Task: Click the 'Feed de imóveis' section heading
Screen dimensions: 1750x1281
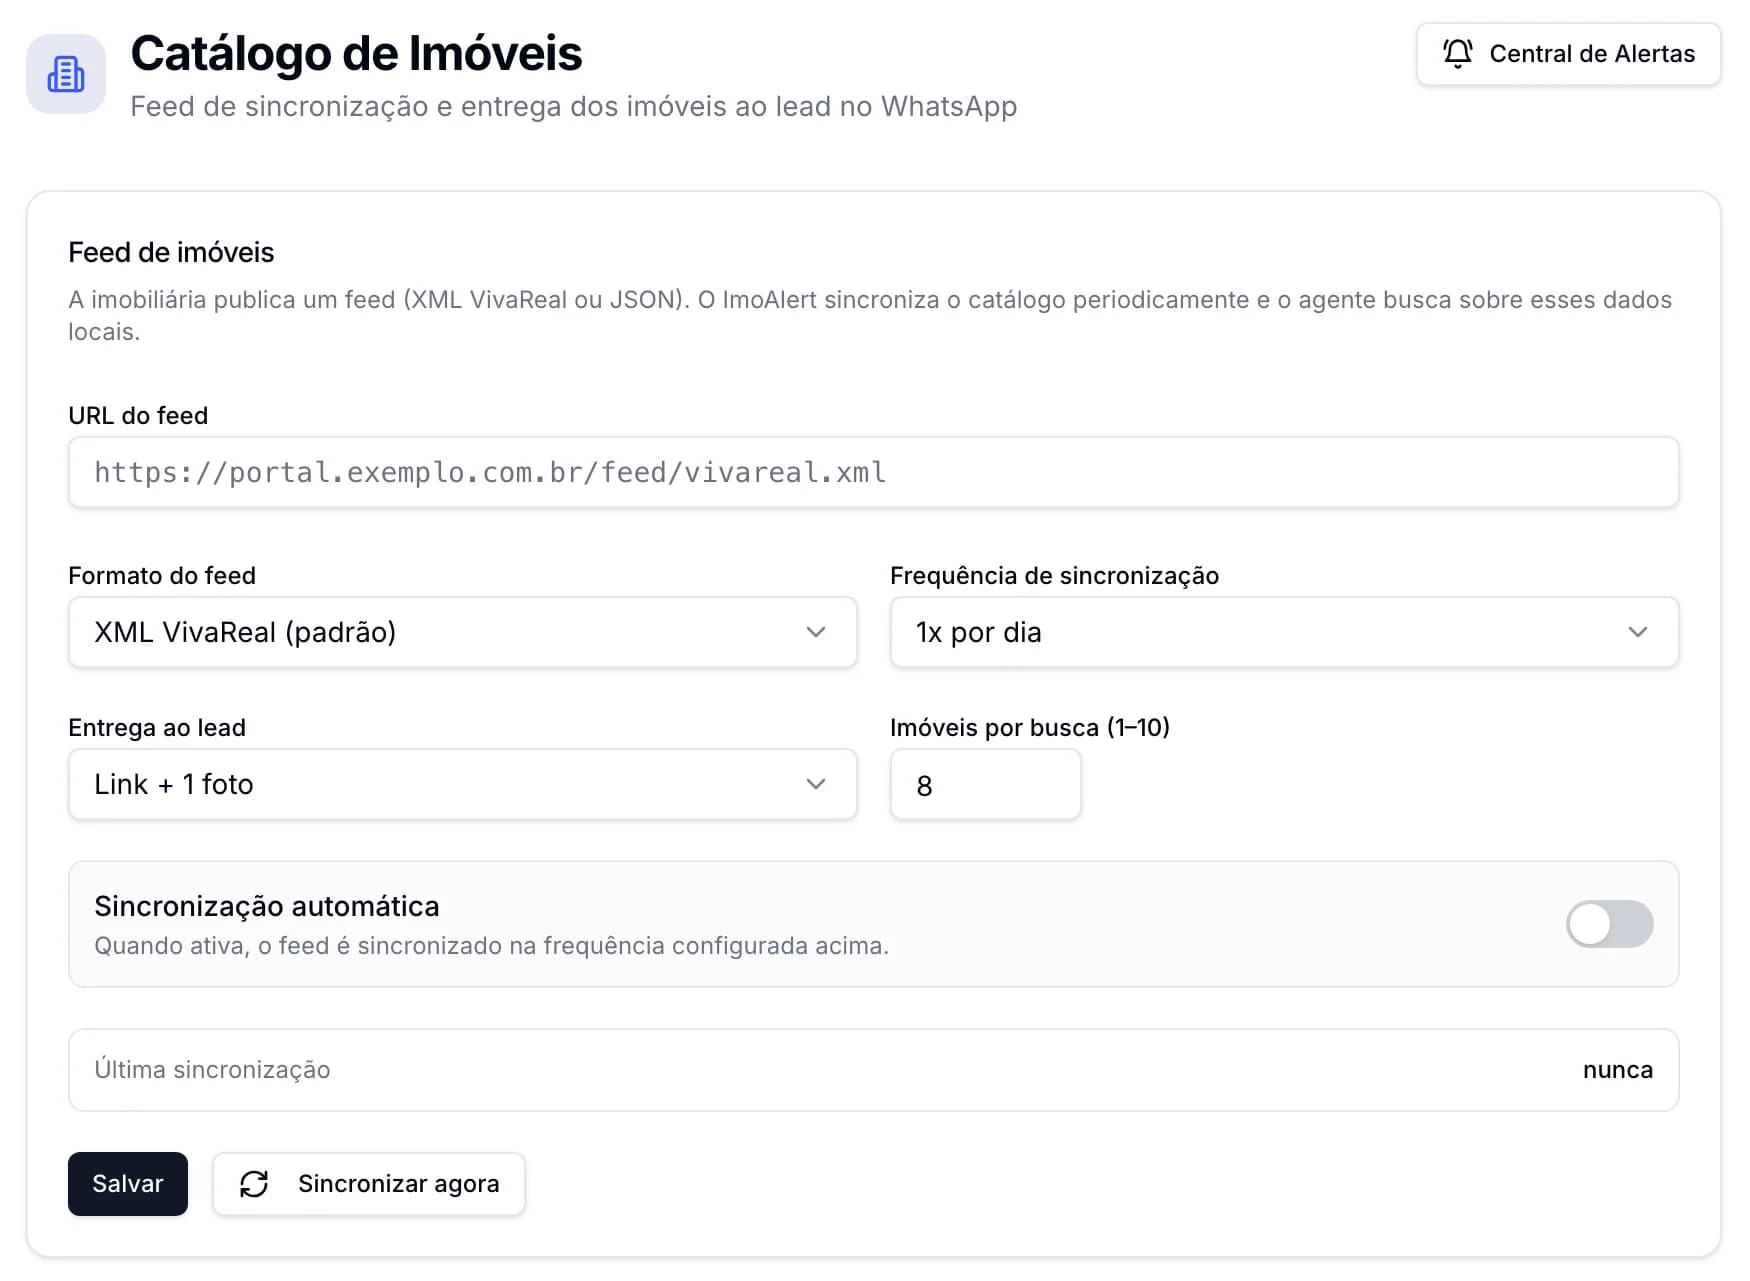Action: [171, 252]
